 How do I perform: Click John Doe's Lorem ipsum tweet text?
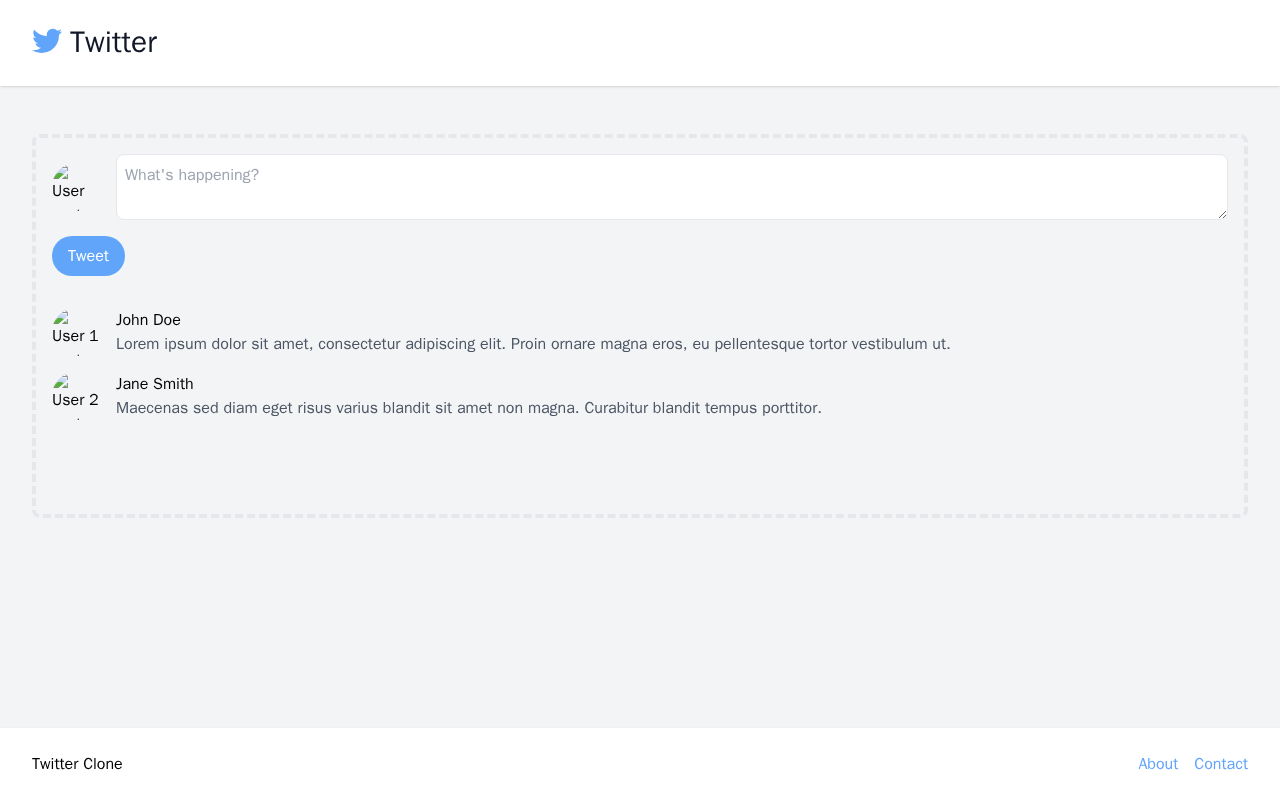point(533,344)
